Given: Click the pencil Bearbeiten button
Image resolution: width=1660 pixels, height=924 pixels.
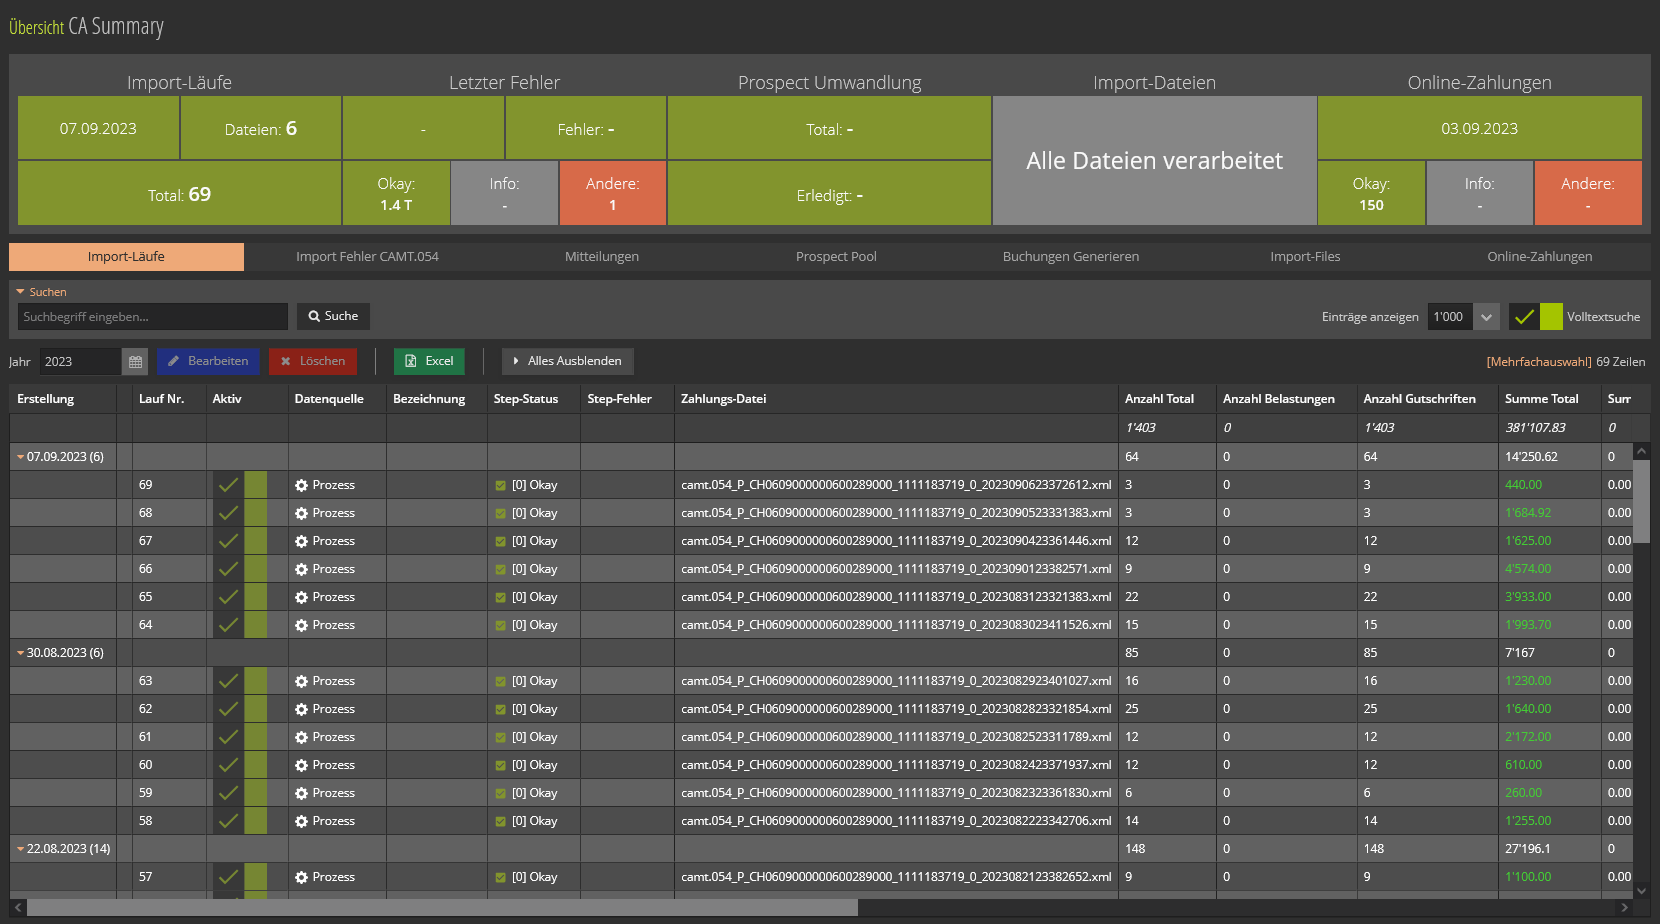Looking at the screenshot, I should tap(208, 361).
